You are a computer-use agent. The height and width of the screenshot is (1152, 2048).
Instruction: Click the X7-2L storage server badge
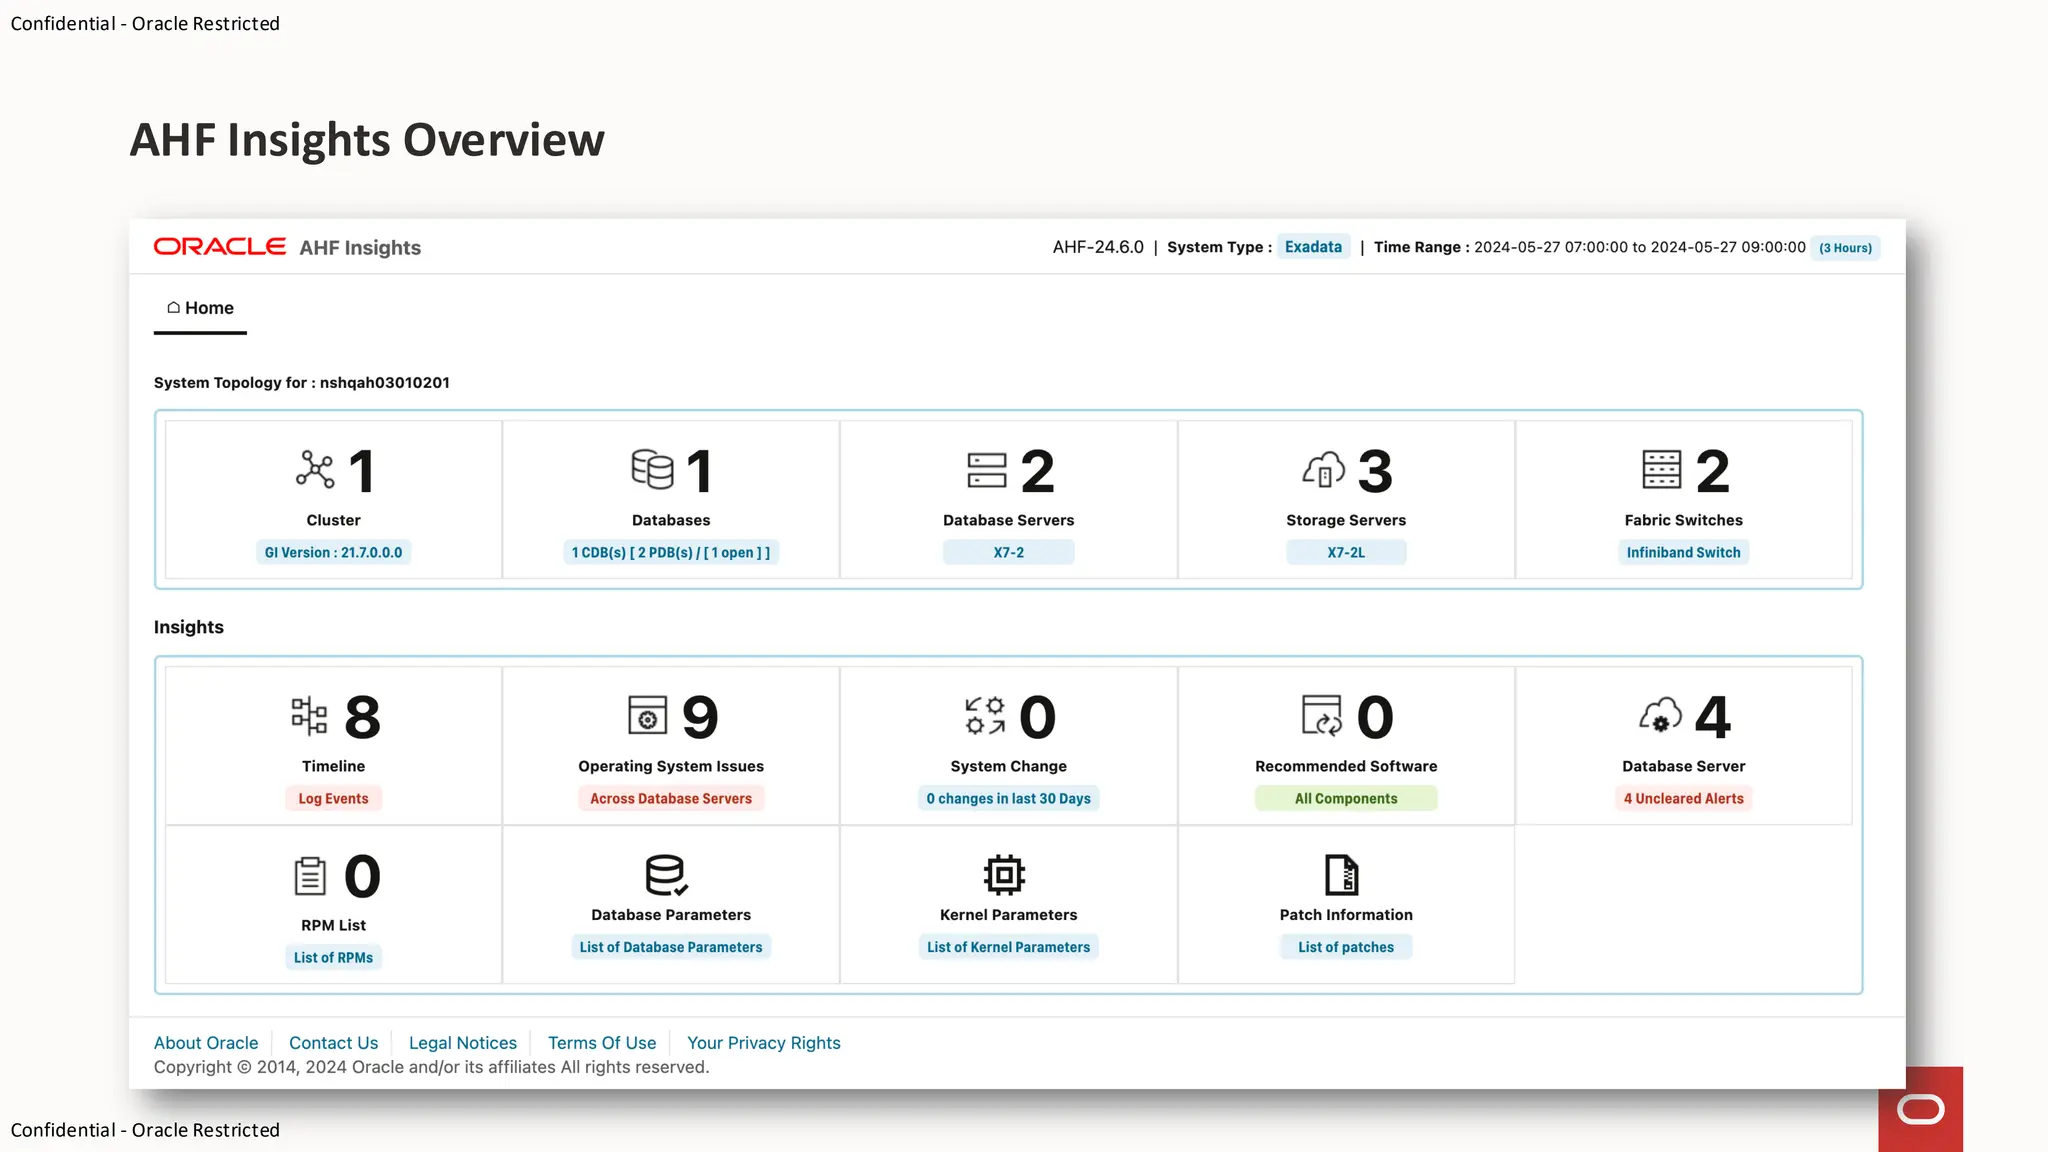point(1346,553)
